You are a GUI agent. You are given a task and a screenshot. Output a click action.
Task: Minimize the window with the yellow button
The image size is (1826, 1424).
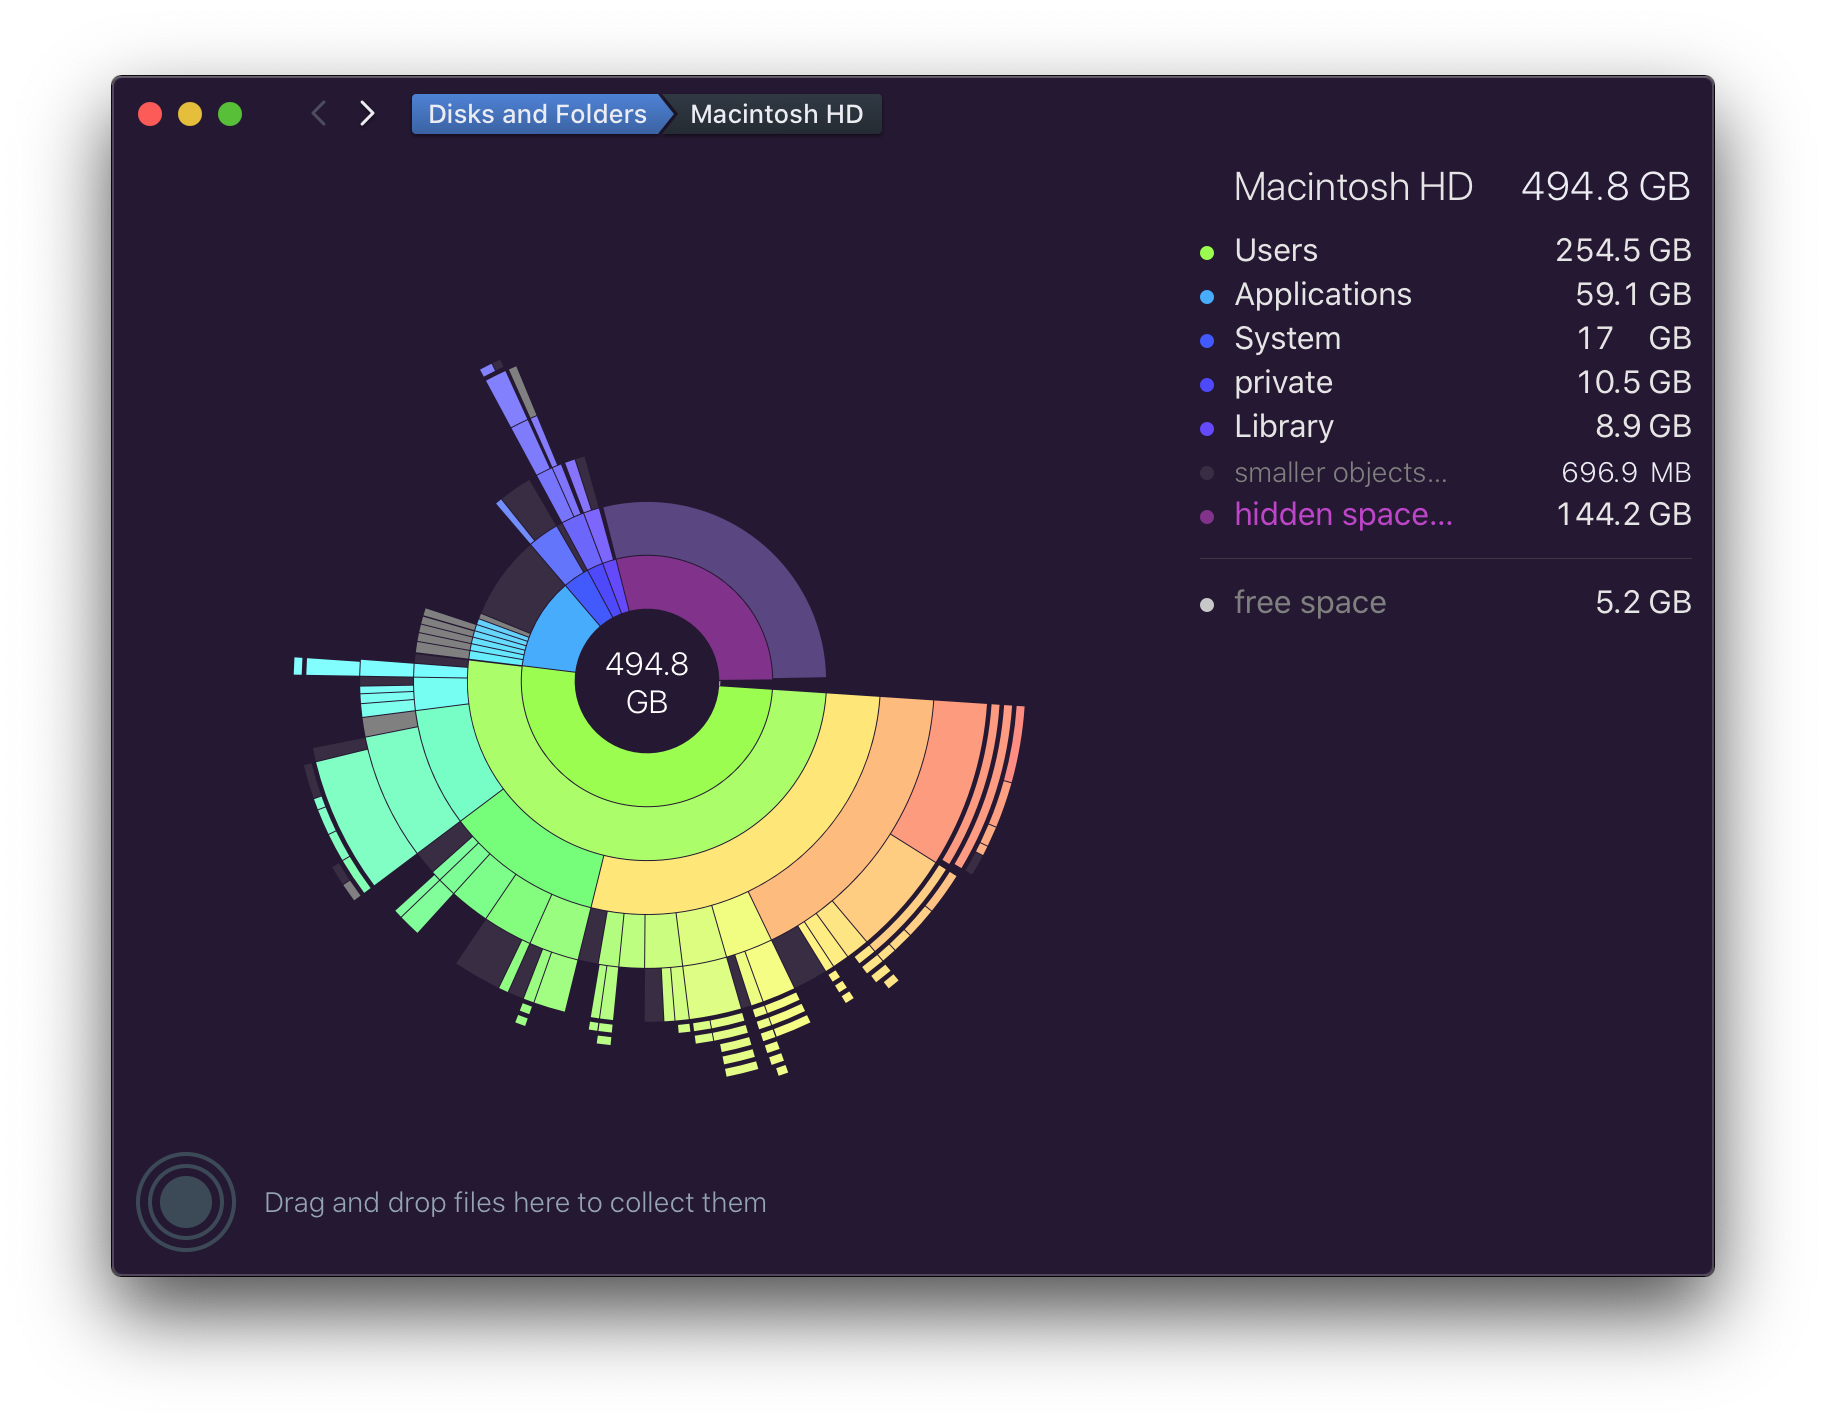point(190,114)
